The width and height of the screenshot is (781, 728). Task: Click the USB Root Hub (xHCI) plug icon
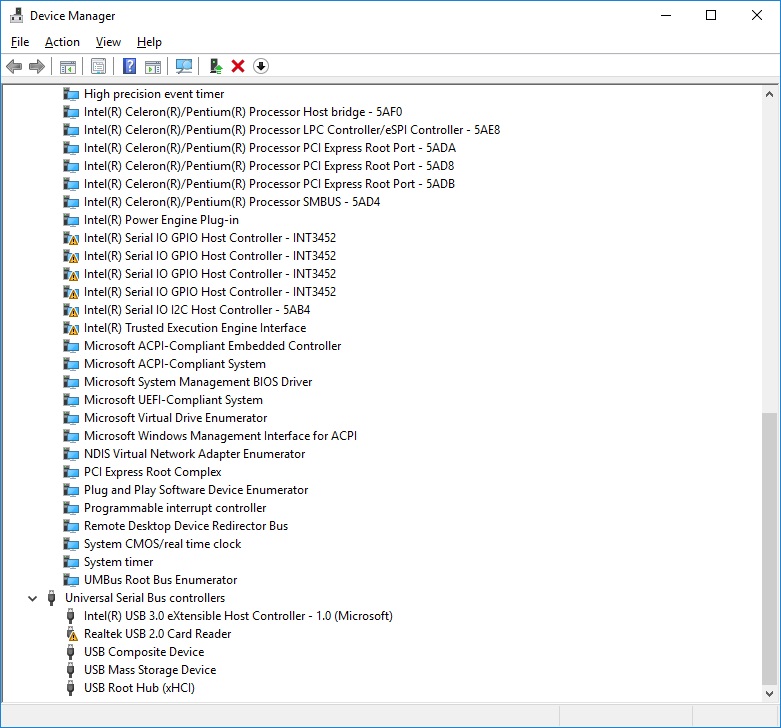pyautogui.click(x=71, y=688)
